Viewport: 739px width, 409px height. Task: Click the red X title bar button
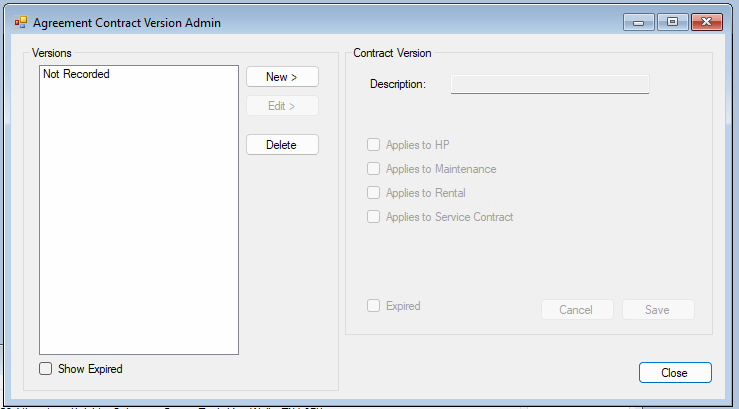(706, 22)
